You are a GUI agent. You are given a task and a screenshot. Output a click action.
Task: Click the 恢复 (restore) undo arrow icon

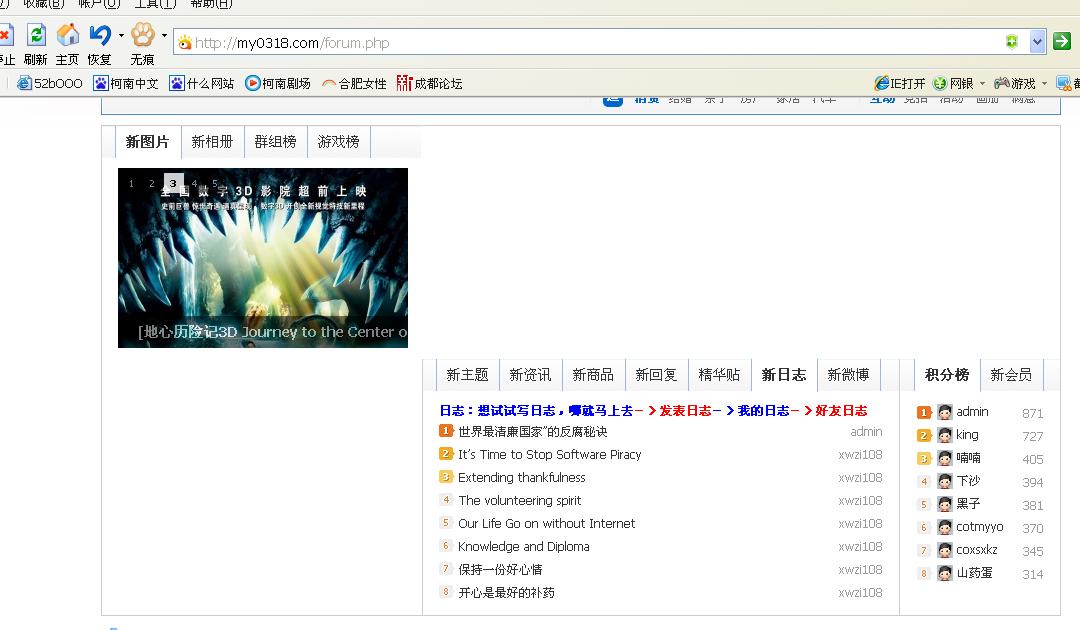click(x=101, y=34)
